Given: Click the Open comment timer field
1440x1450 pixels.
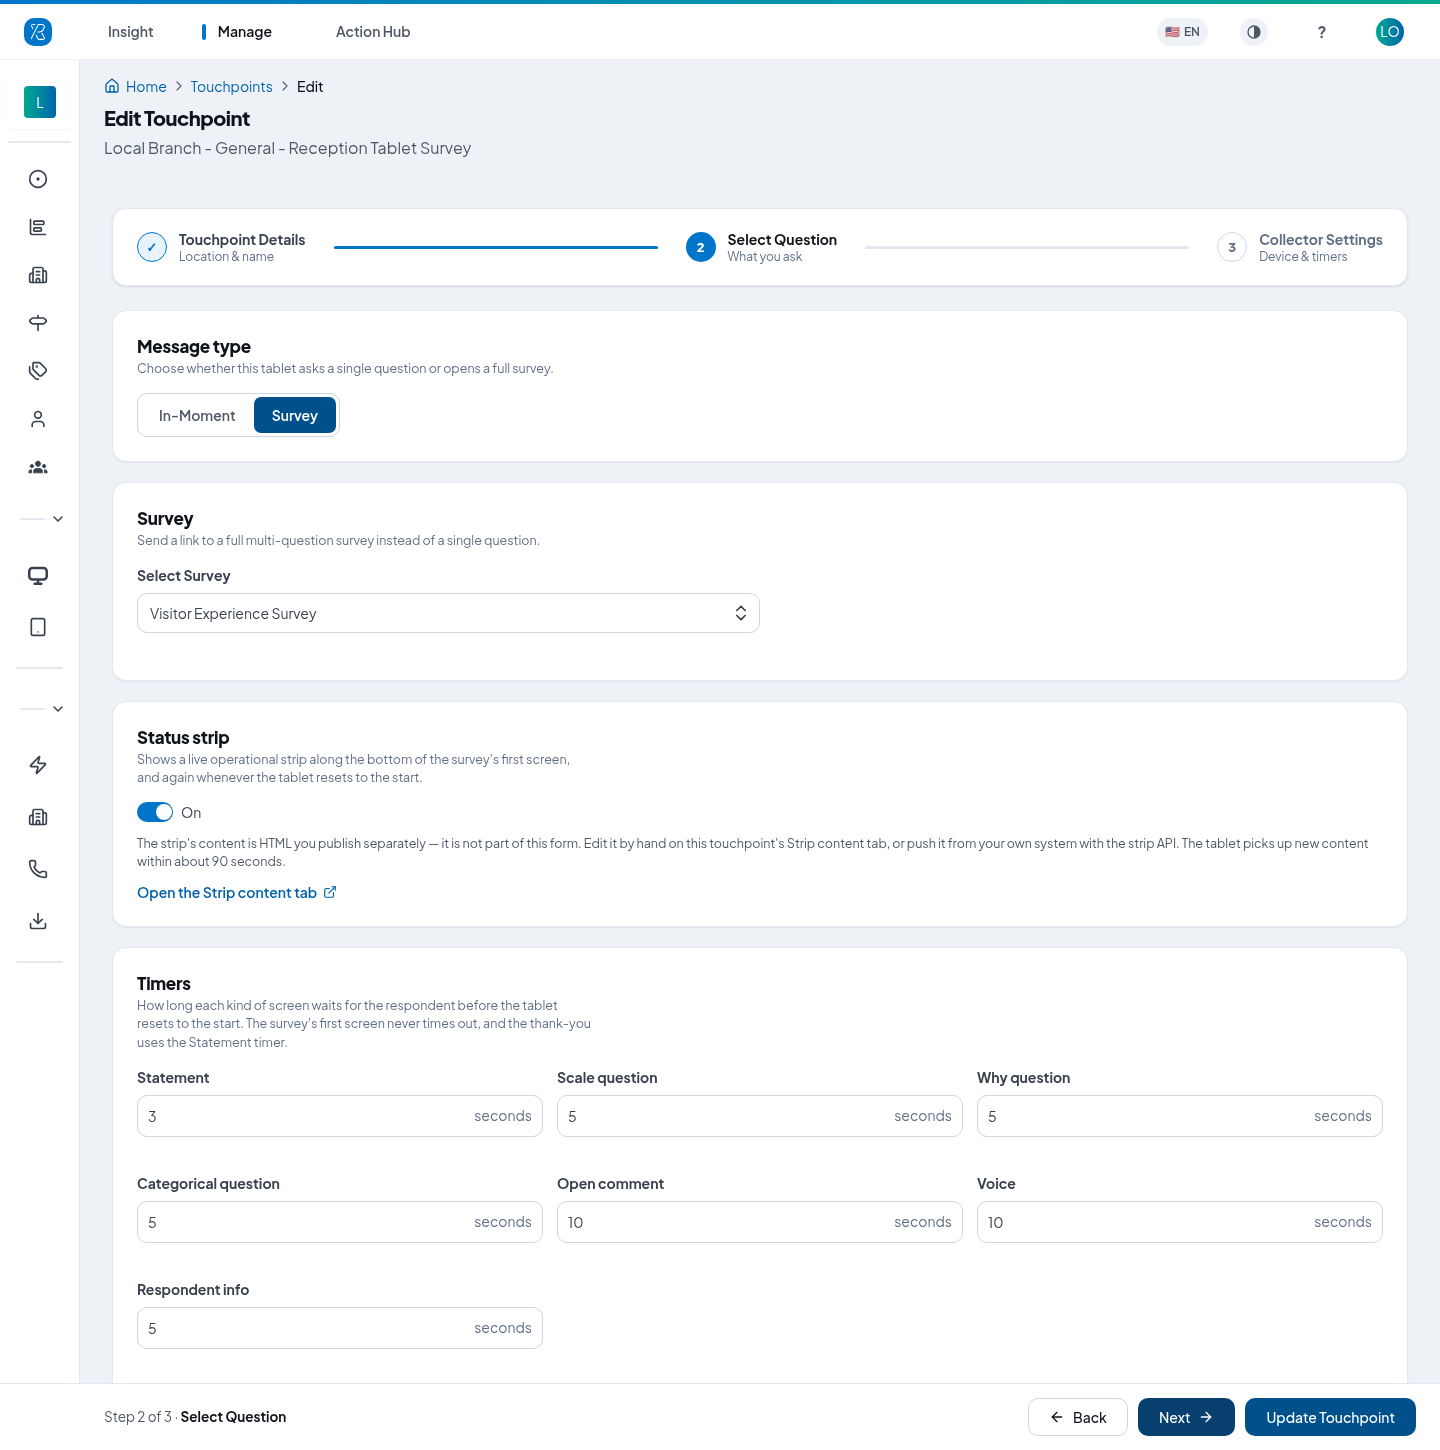Looking at the screenshot, I should tap(760, 1222).
